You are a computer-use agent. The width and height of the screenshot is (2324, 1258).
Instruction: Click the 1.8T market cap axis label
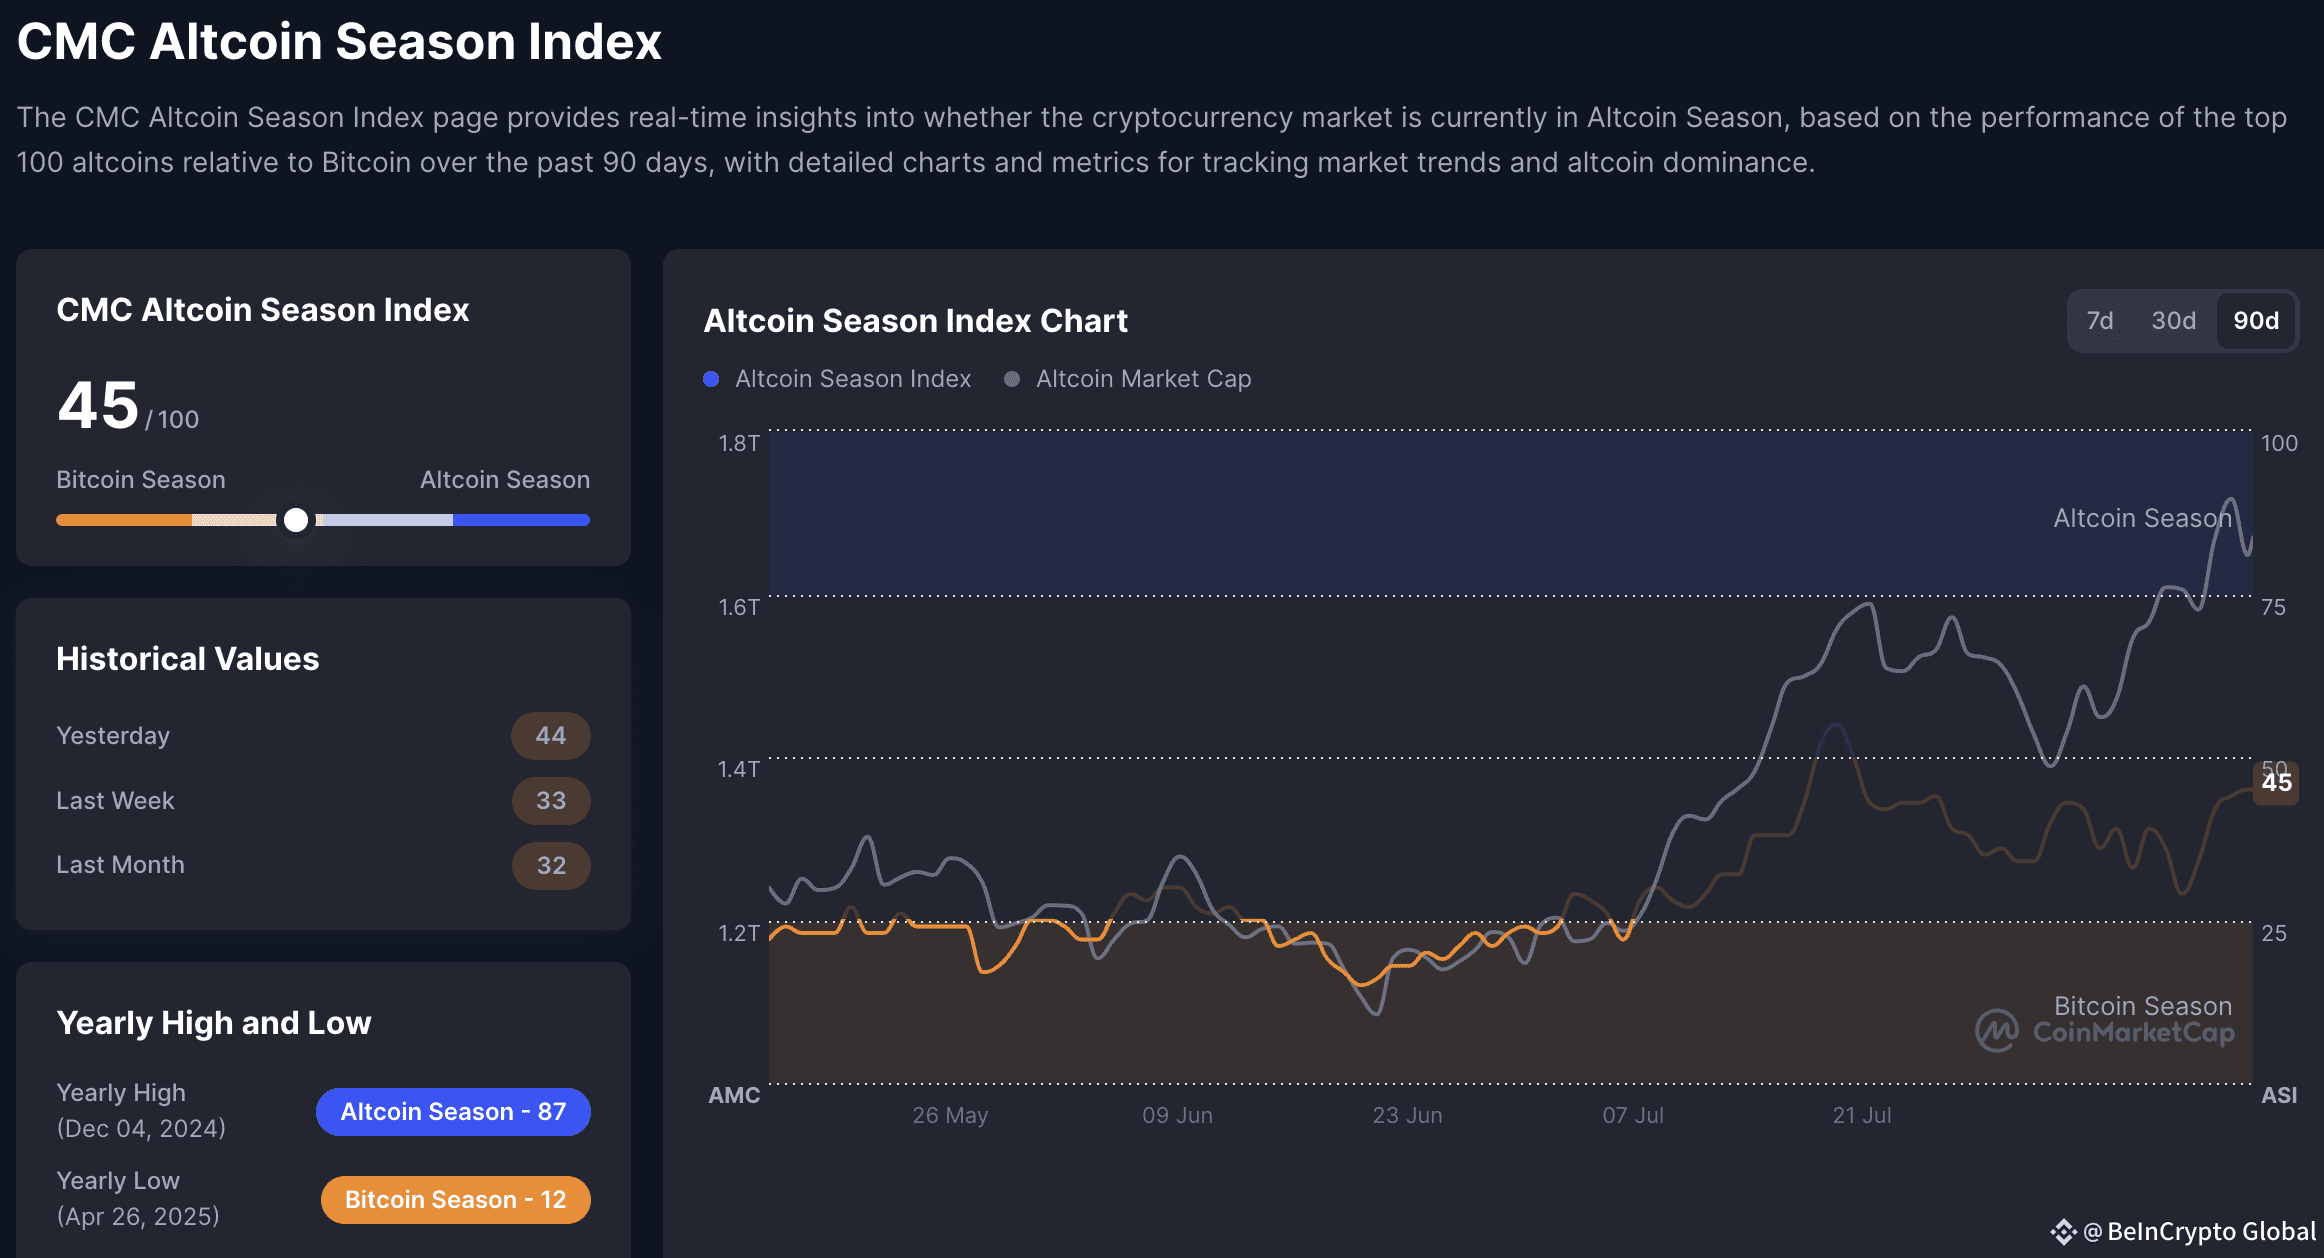point(739,443)
